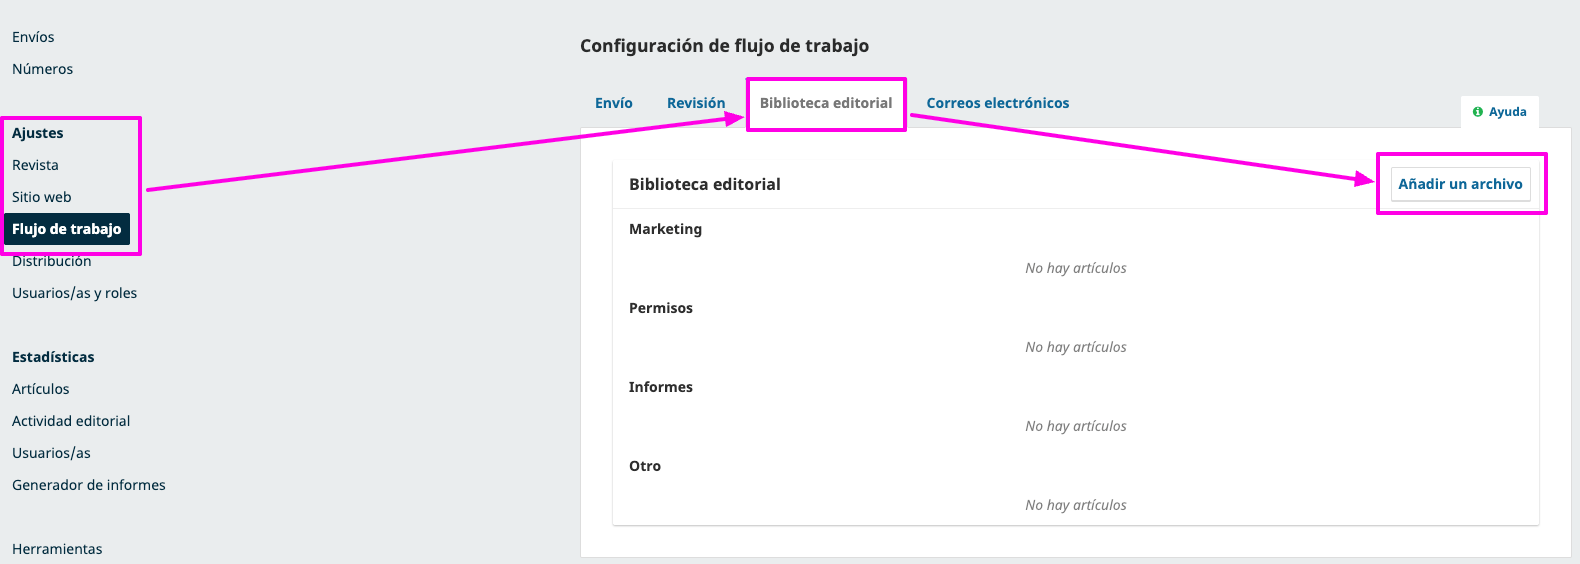Open the Generador de informes
Viewport: 1580px width, 564px height.
(89, 485)
